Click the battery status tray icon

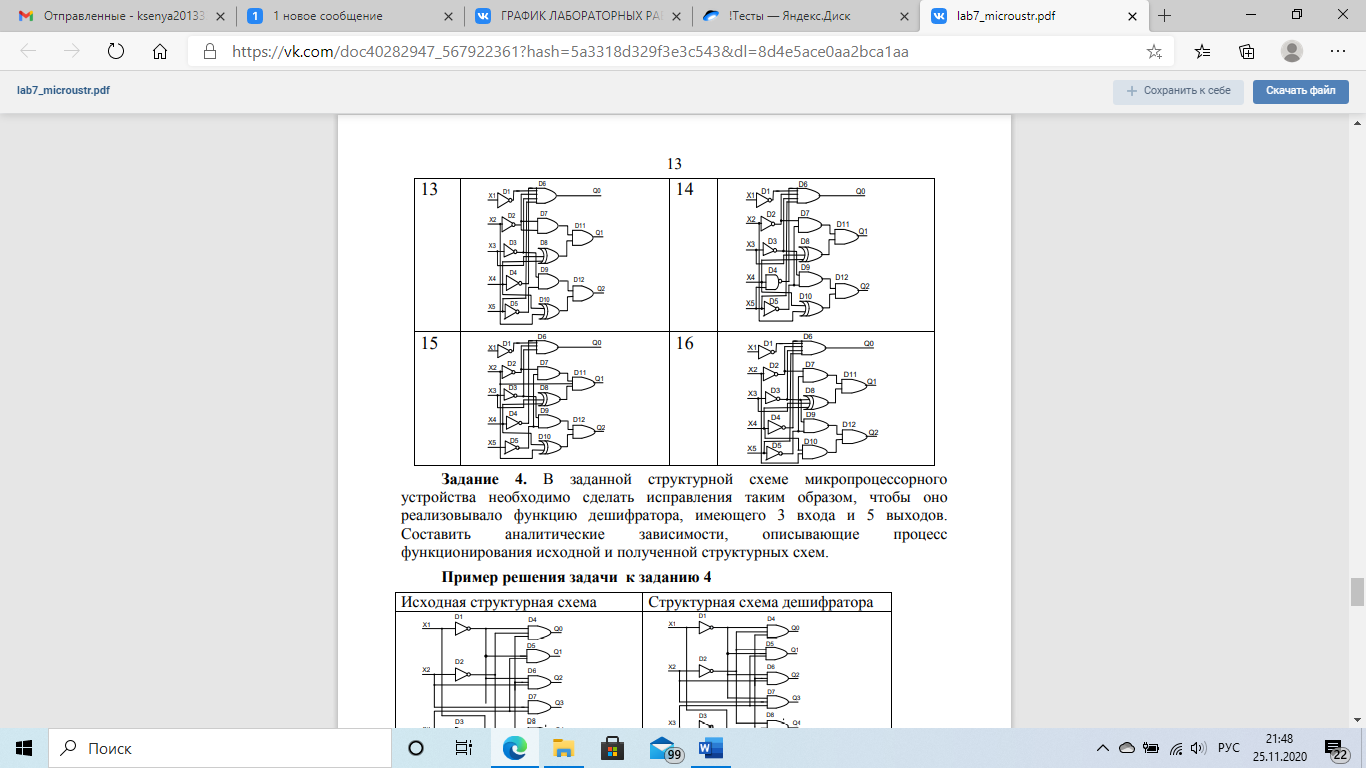pos(1151,748)
